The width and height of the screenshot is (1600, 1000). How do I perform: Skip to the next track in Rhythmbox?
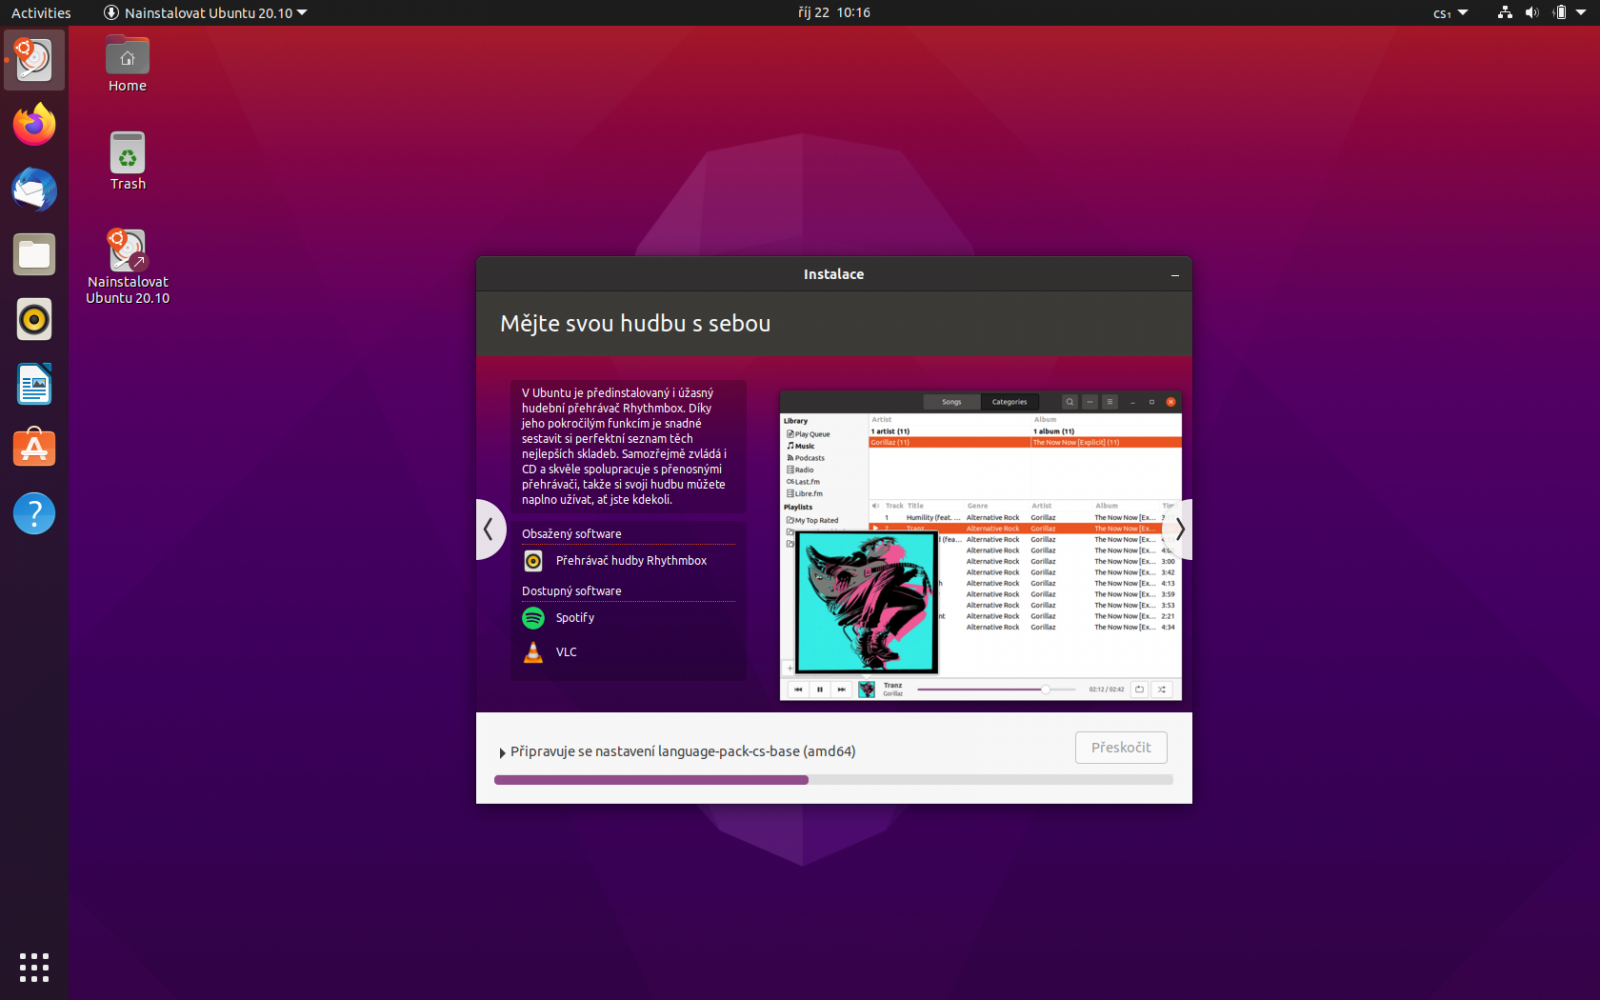[841, 689]
